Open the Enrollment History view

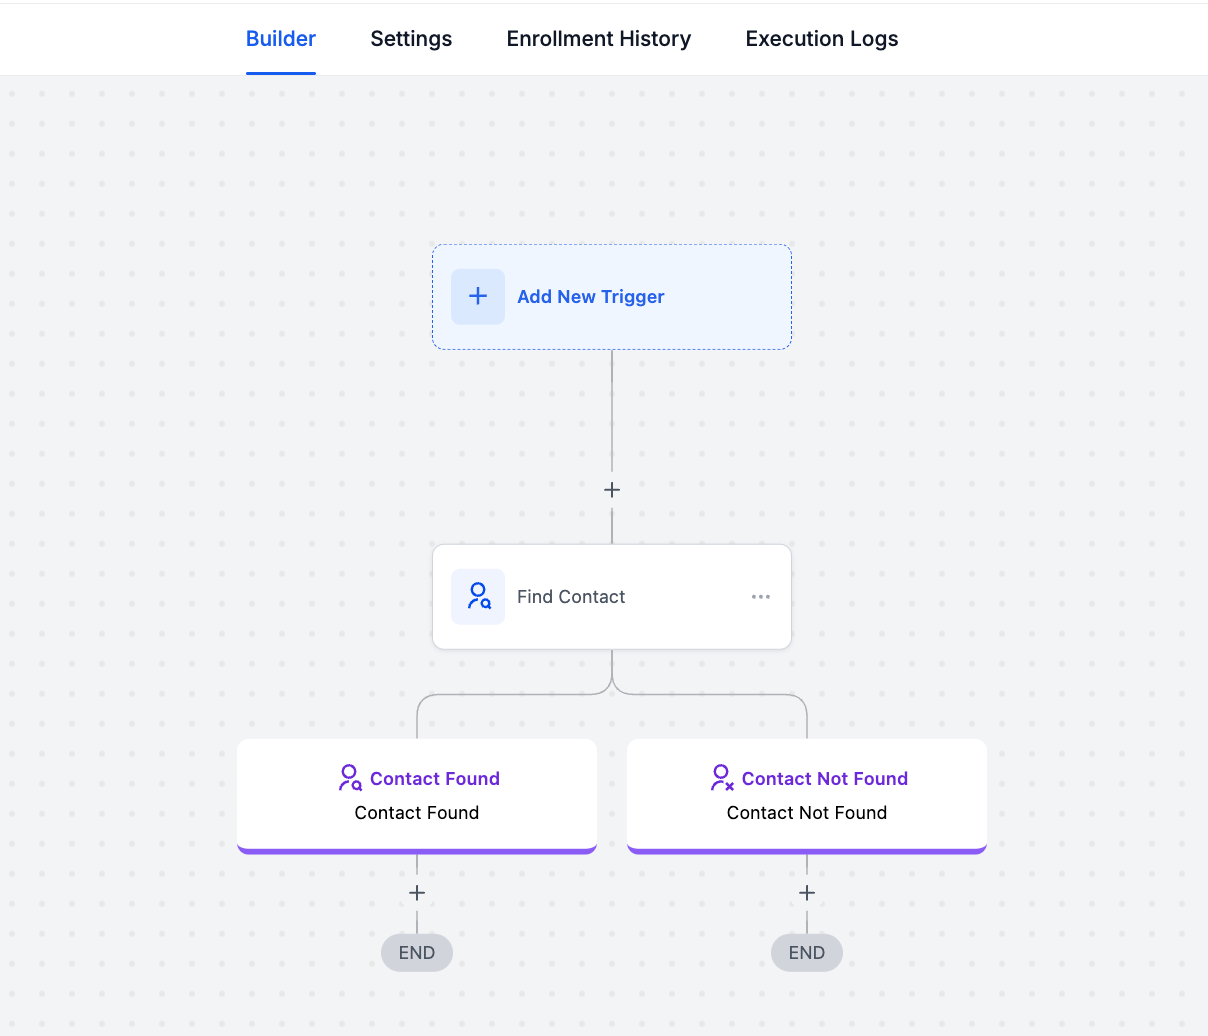[x=598, y=38]
